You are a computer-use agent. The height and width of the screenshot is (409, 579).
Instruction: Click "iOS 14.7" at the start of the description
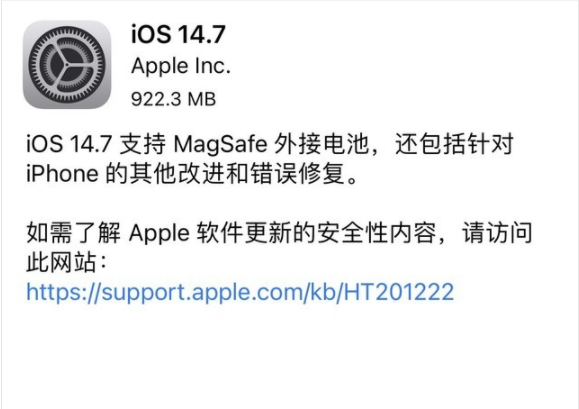pyautogui.click(x=69, y=144)
